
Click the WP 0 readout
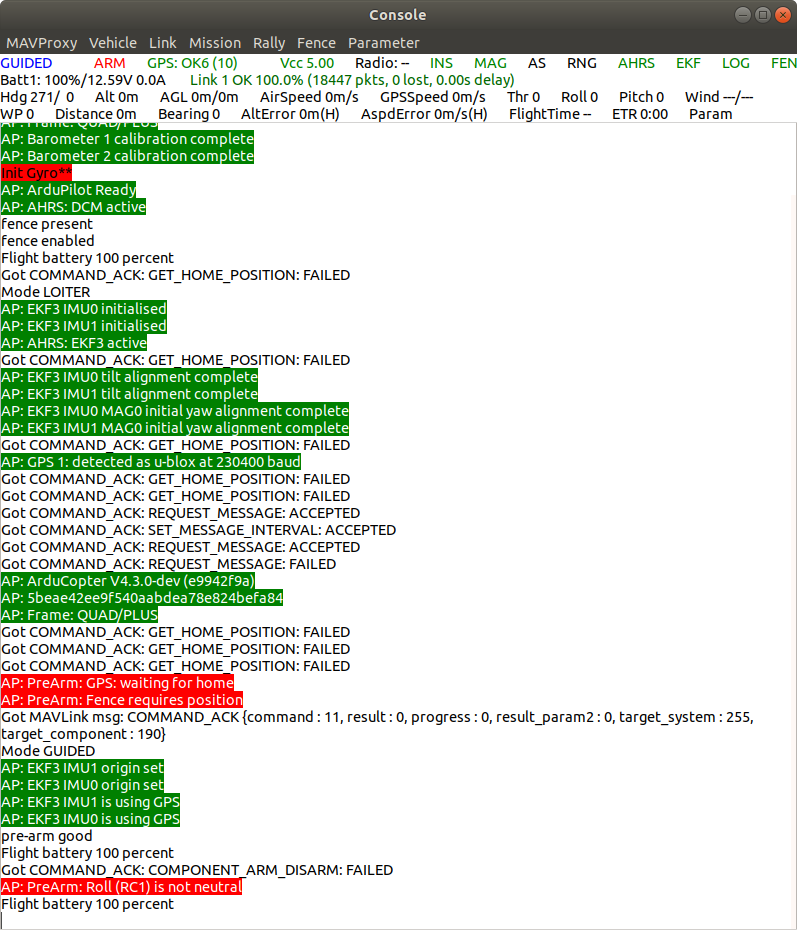click(17, 114)
